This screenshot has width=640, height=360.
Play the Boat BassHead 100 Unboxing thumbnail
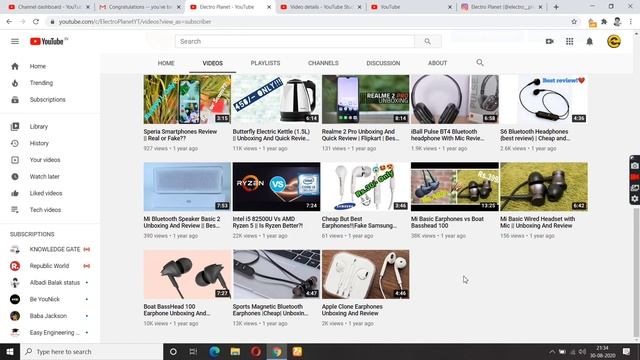(x=187, y=274)
